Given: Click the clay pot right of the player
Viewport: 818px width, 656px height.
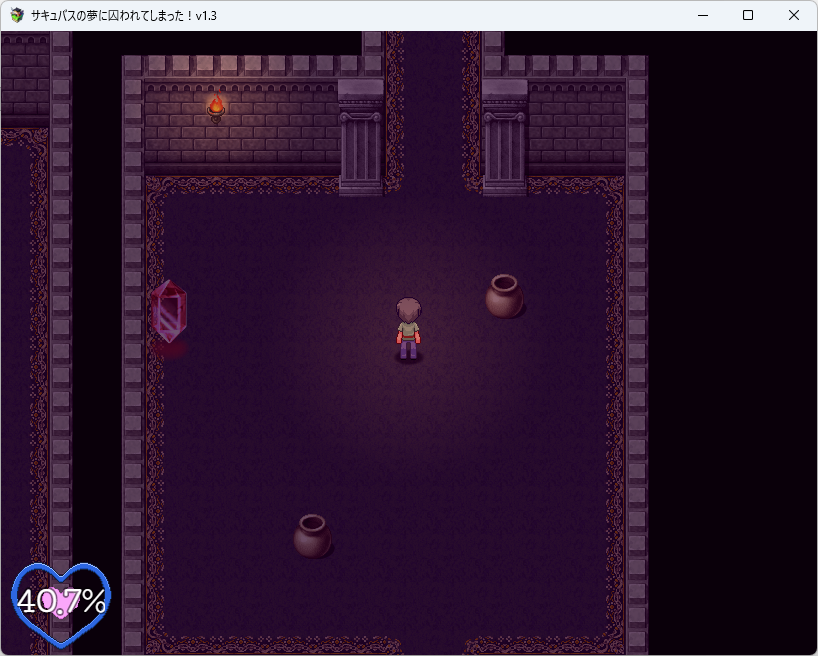Looking at the screenshot, I should (504, 297).
